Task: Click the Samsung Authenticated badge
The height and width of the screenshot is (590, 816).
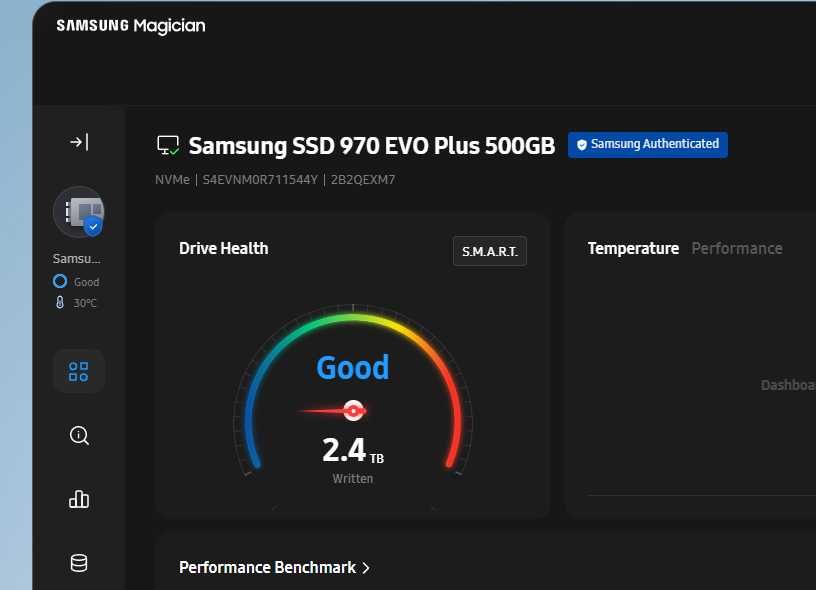Action: 648,144
